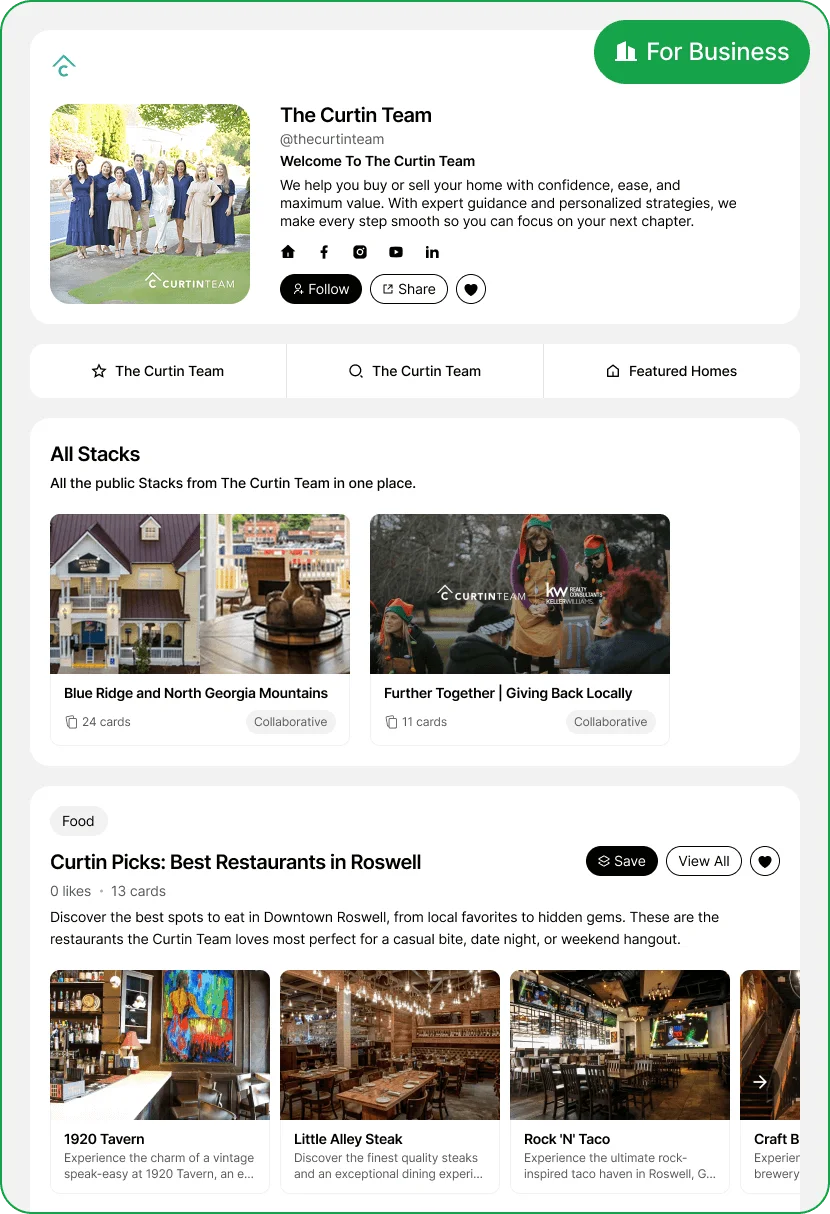830x1214 pixels.
Task: View All cards in Curtin Picks
Action: point(704,861)
